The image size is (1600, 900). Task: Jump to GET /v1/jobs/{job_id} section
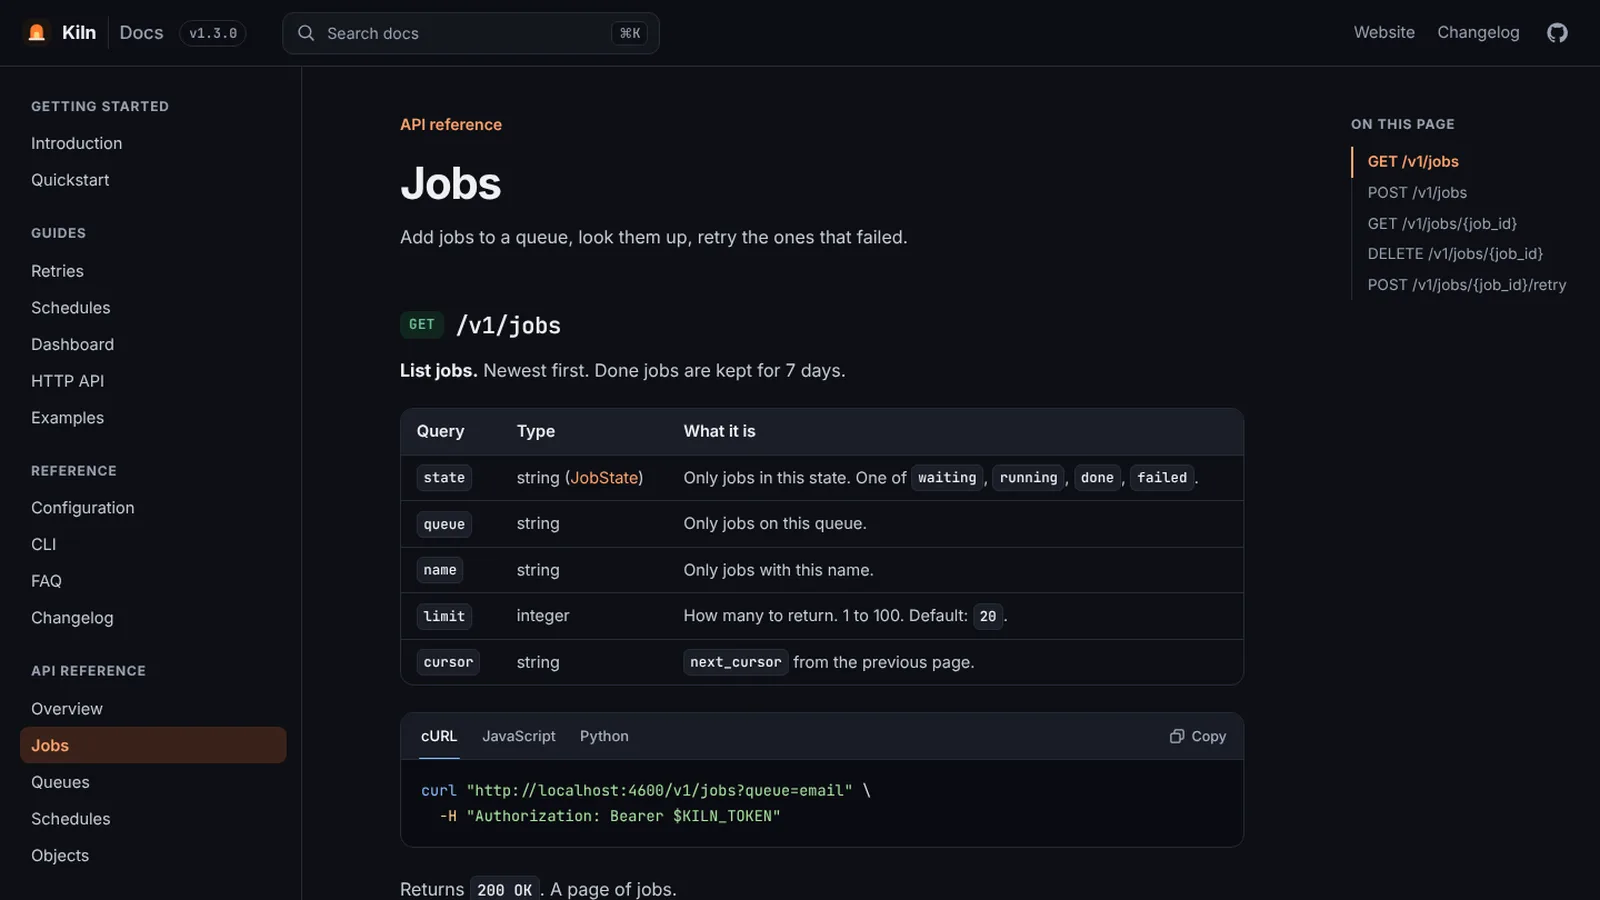click(1442, 224)
